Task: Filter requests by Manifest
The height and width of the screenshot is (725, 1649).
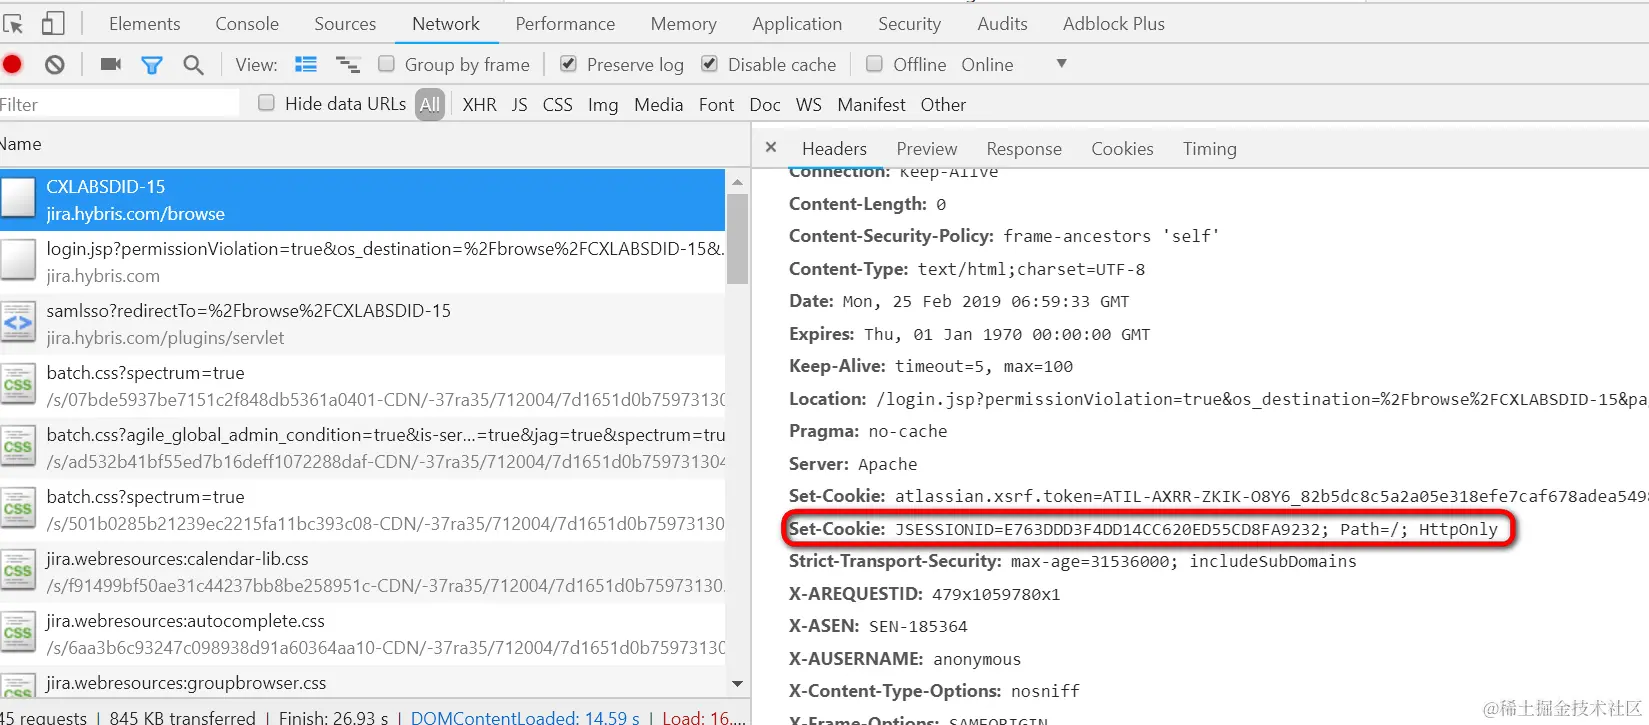Action: 871,104
